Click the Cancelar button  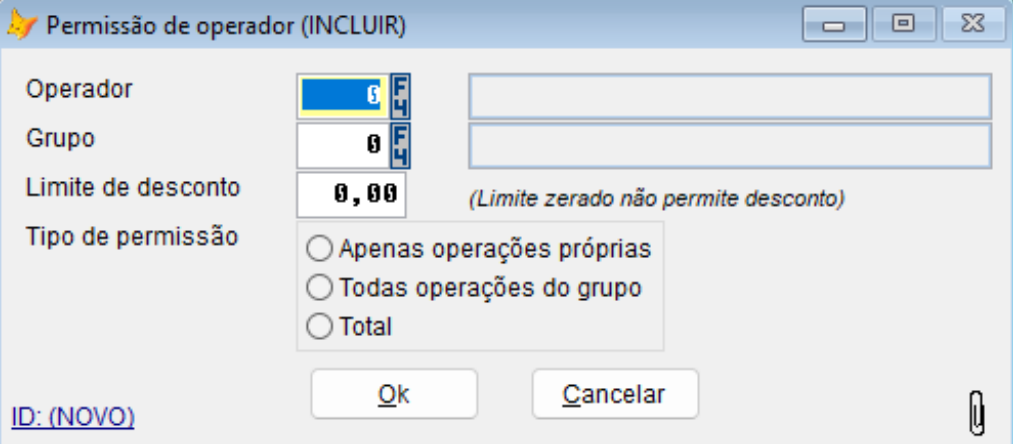point(614,394)
